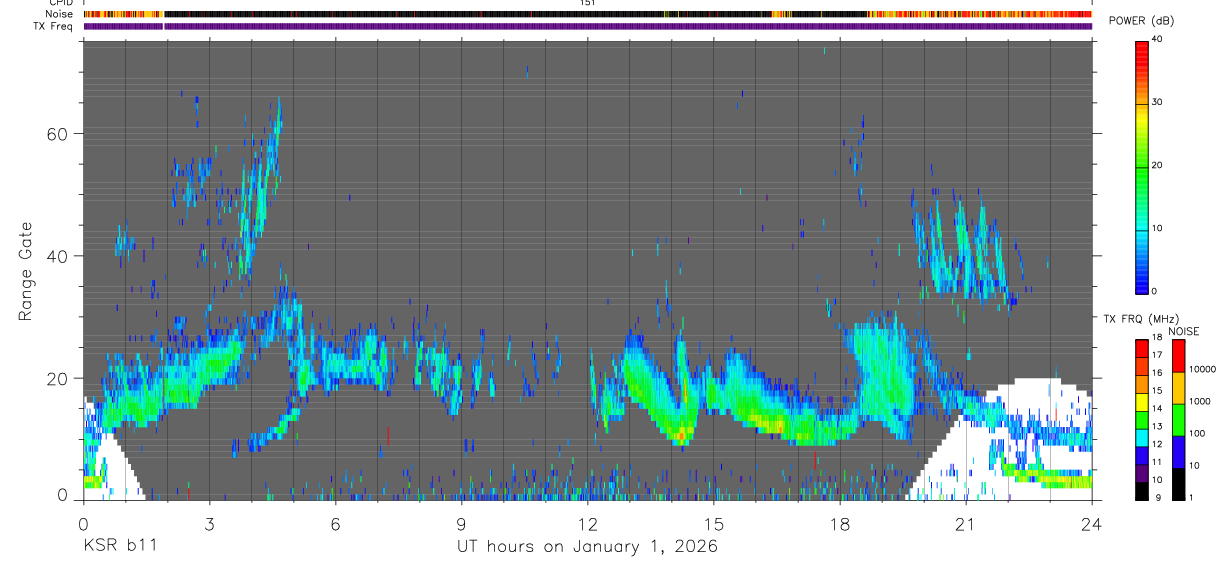Click the Range Gate axis label
Viewport: 1228px width, 567px height.
tap(25, 271)
